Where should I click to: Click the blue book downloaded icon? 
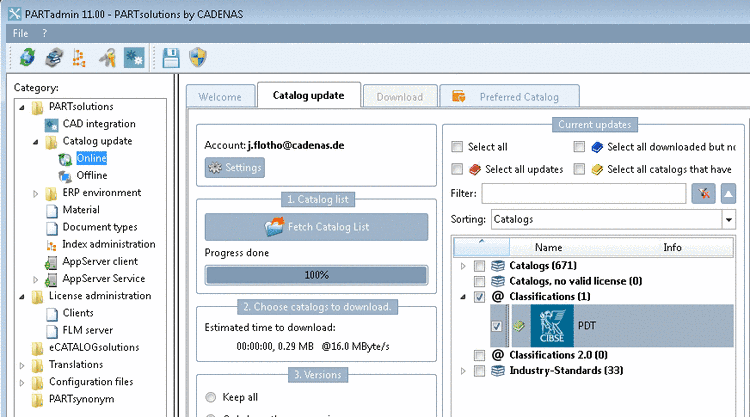click(x=597, y=147)
